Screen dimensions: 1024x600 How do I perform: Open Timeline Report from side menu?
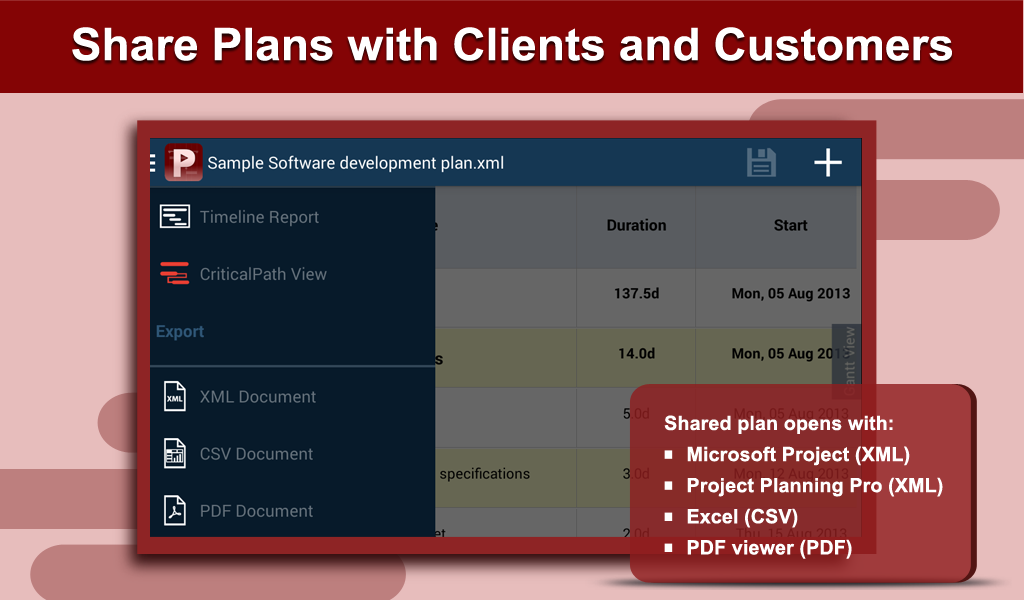pos(259,217)
